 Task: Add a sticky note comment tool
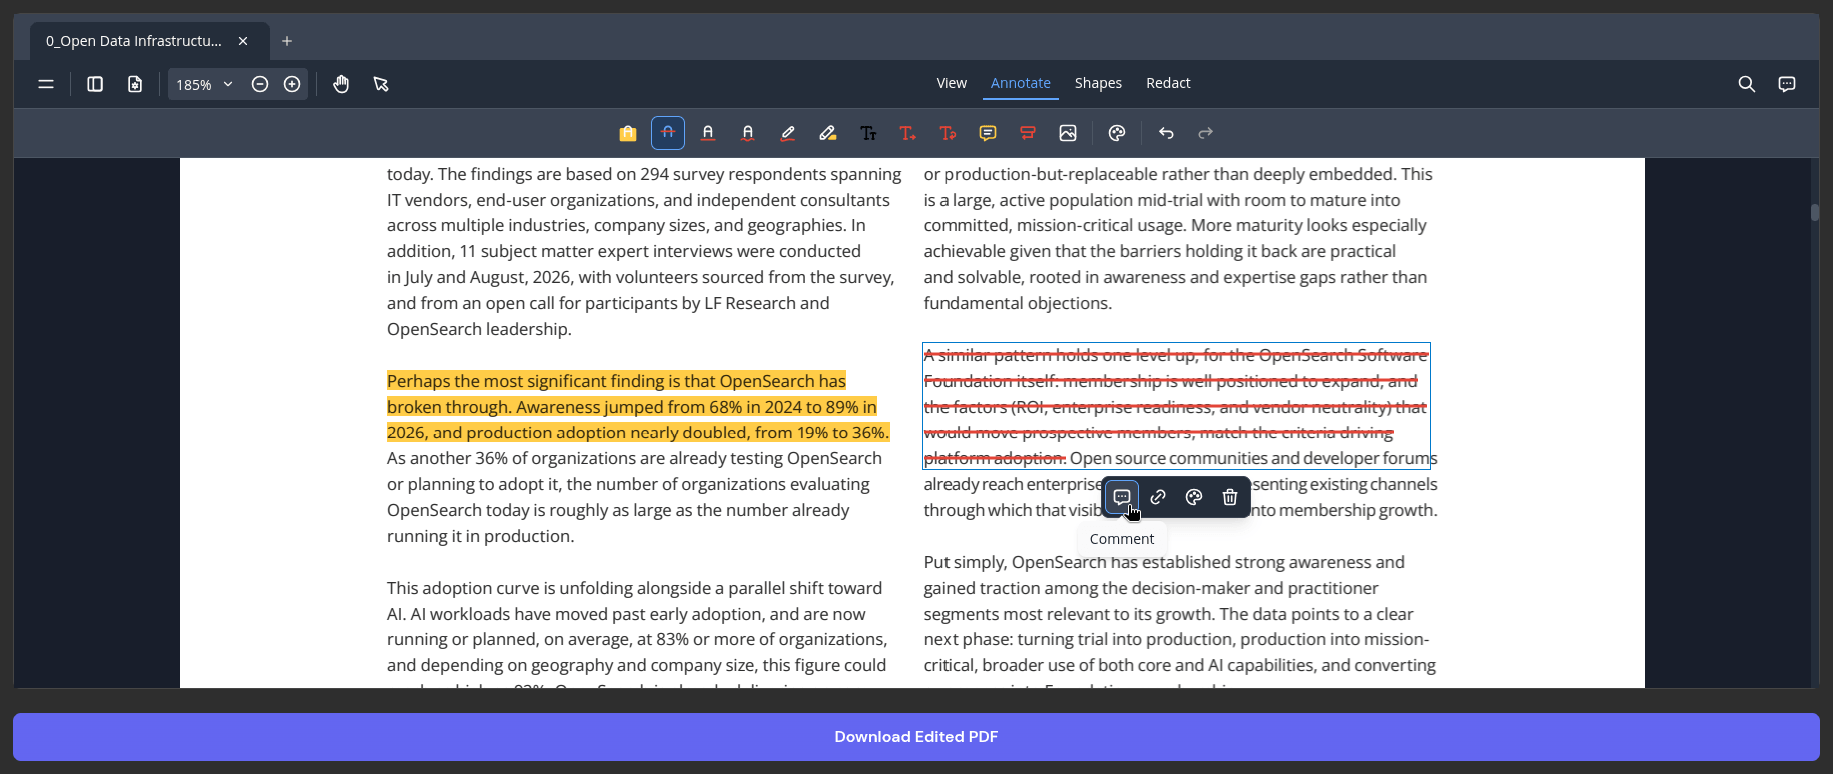point(988,133)
